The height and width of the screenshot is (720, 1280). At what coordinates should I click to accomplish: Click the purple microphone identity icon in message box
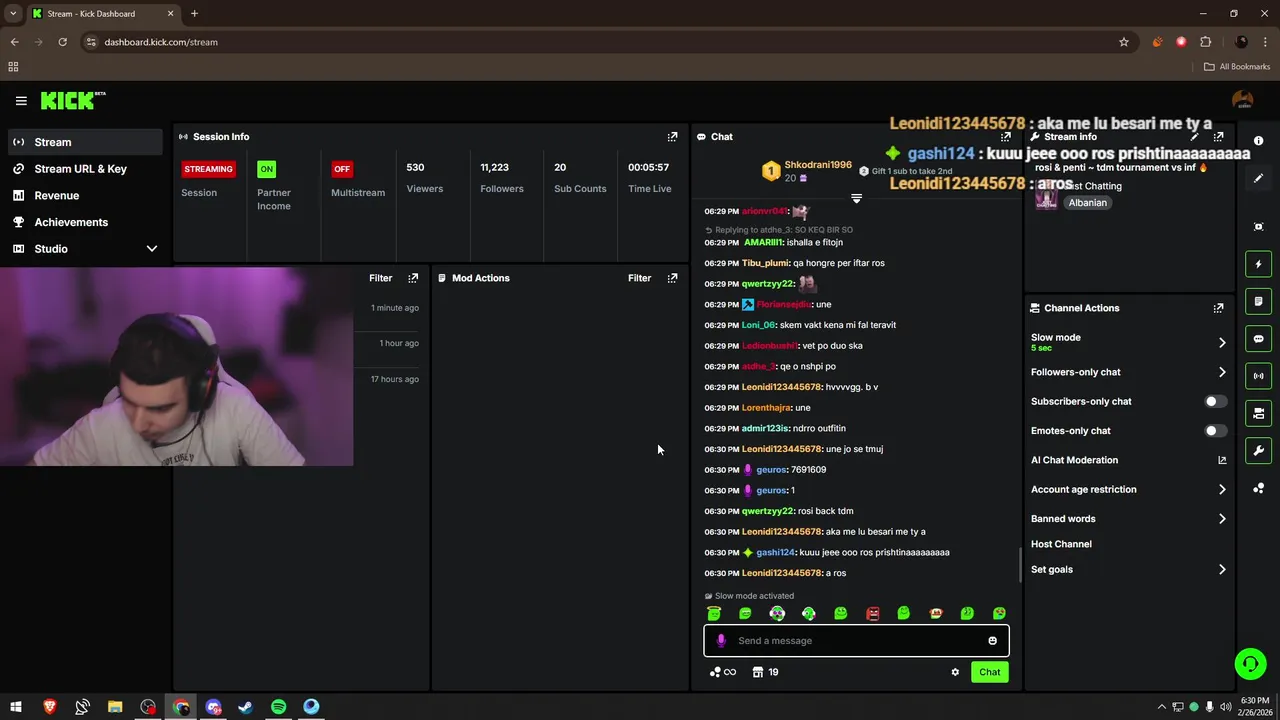[721, 641]
